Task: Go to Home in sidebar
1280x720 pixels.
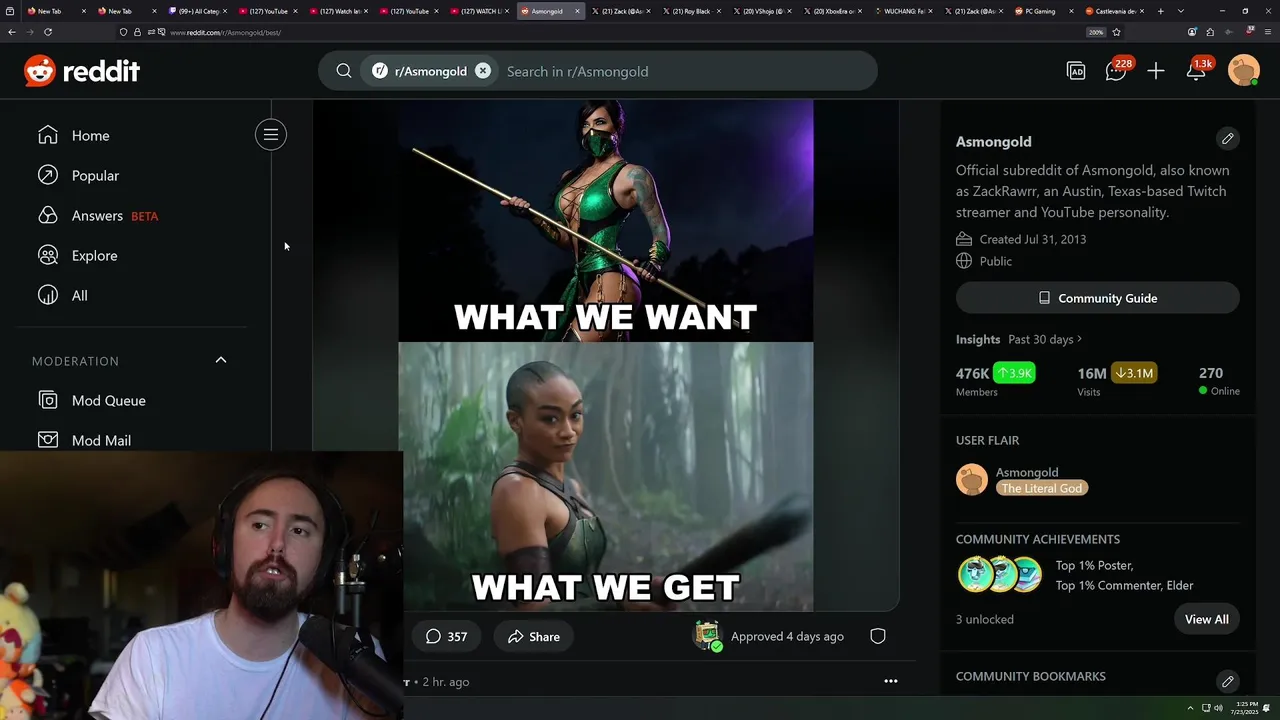Action: click(x=90, y=135)
